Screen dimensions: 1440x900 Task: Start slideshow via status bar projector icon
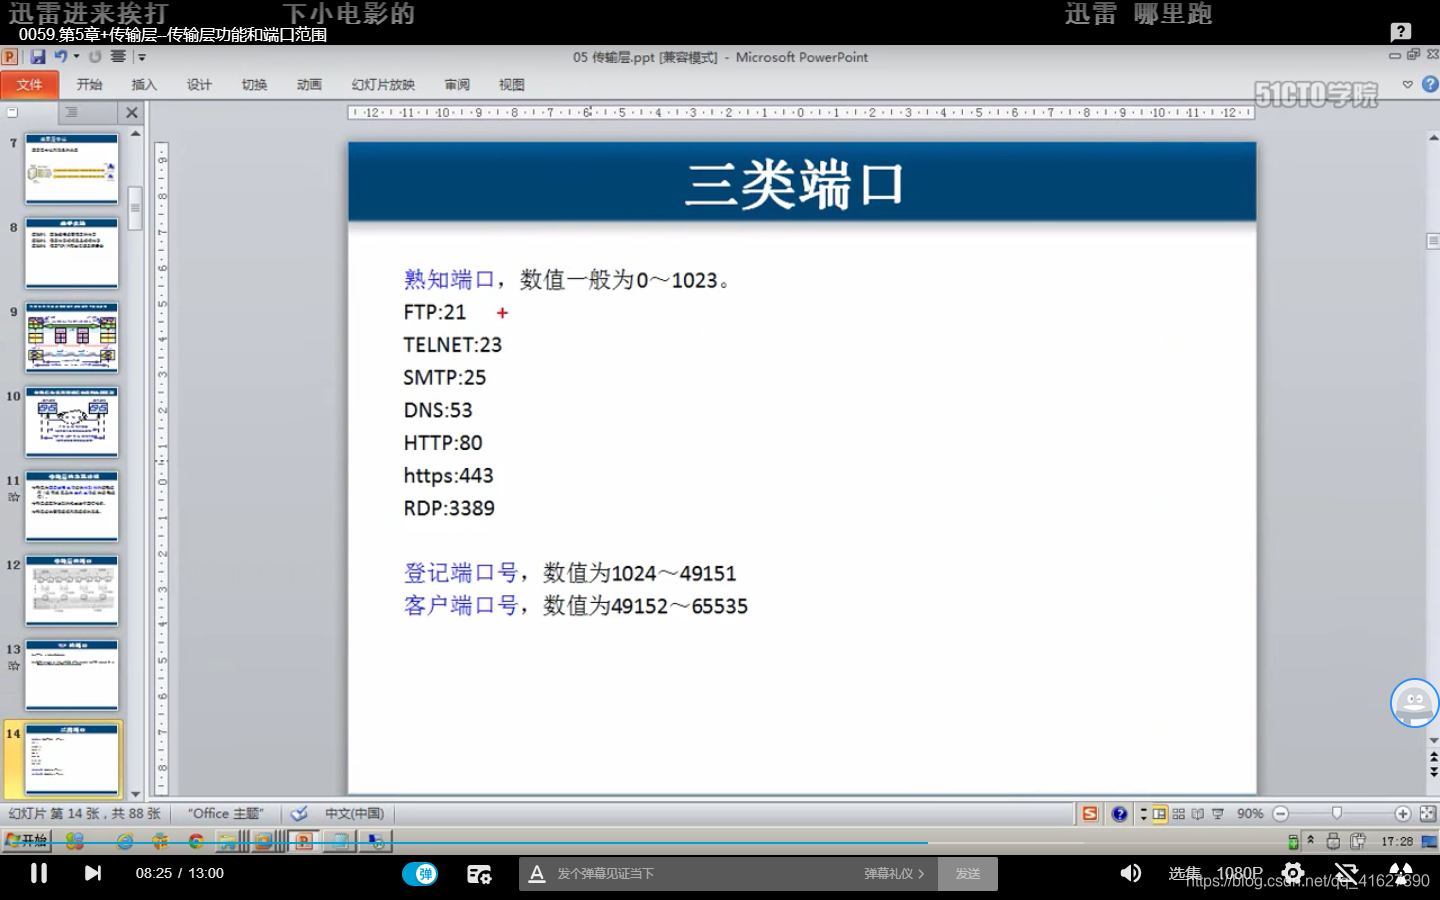coord(1218,813)
